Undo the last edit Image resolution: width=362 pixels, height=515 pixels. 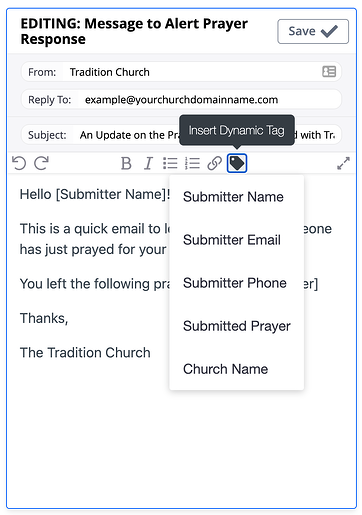click(x=19, y=163)
